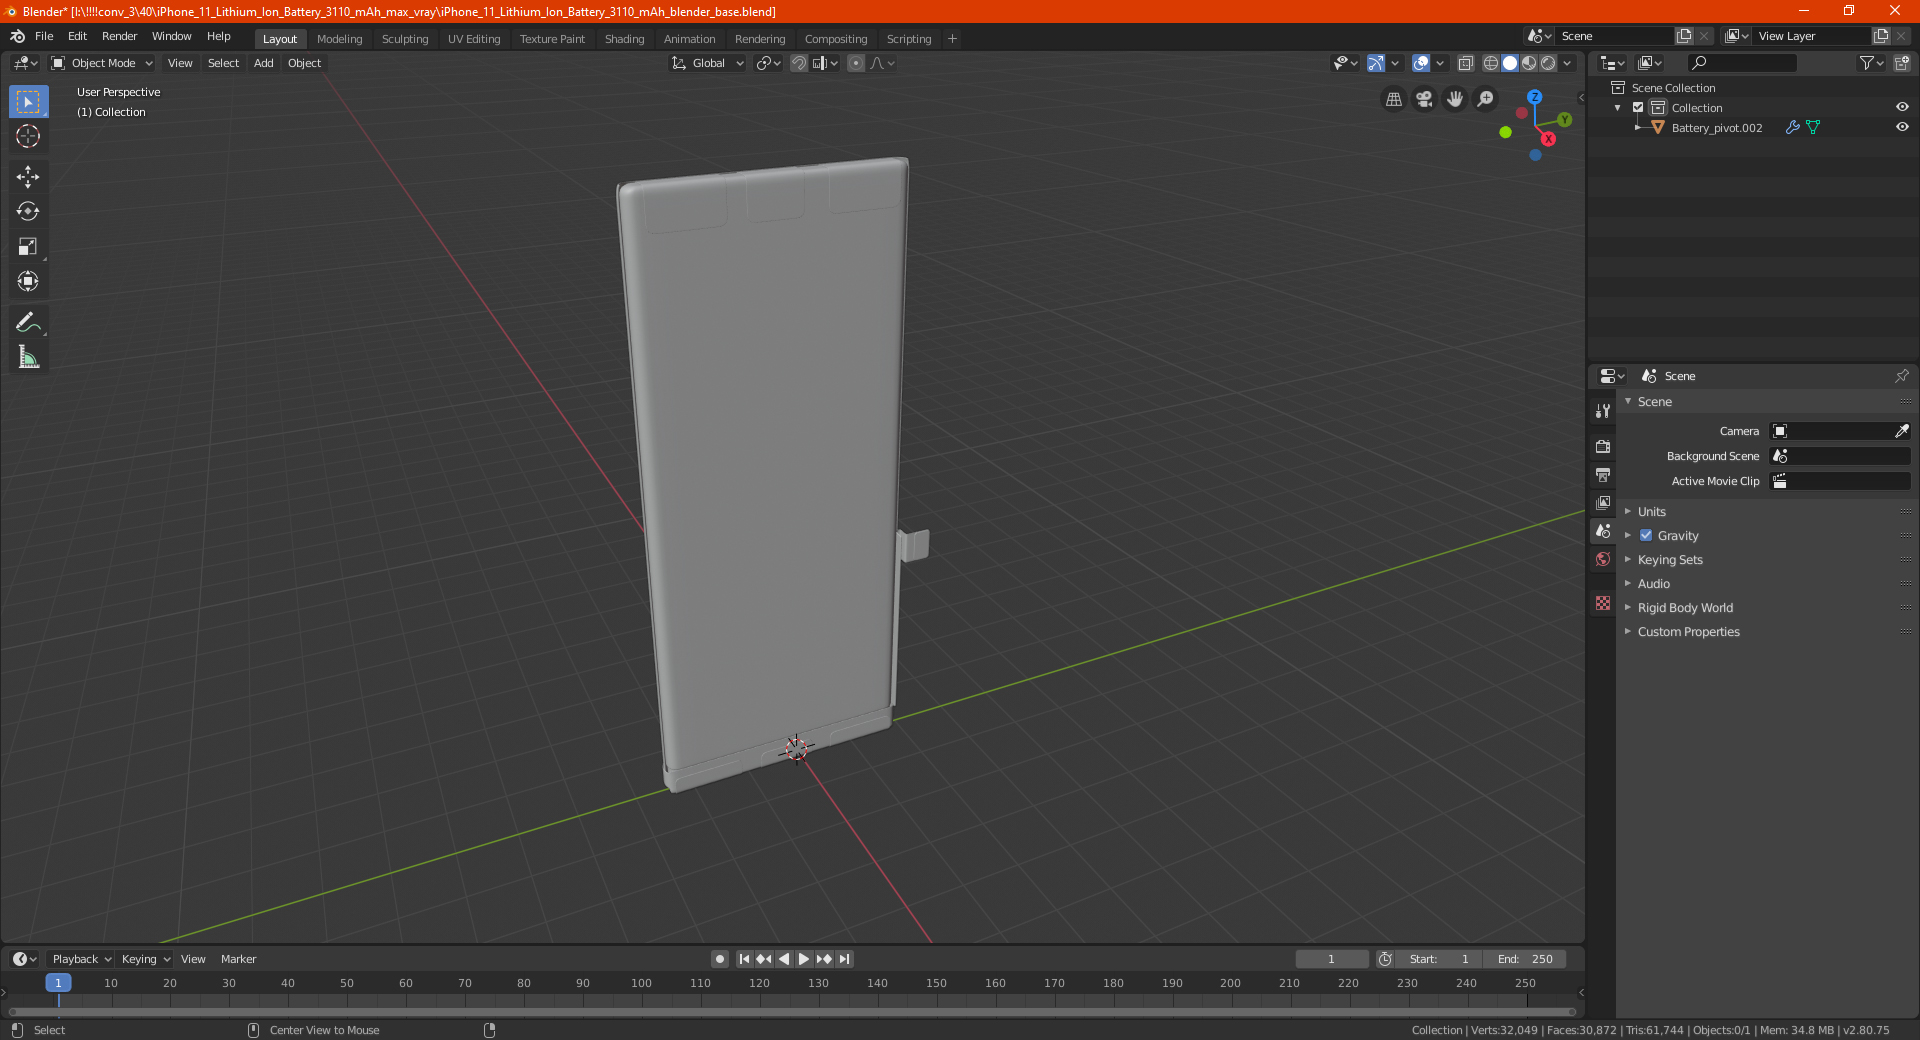Click the camera eyedropper icon
Image resolution: width=1920 pixels, height=1040 pixels.
coord(1901,431)
